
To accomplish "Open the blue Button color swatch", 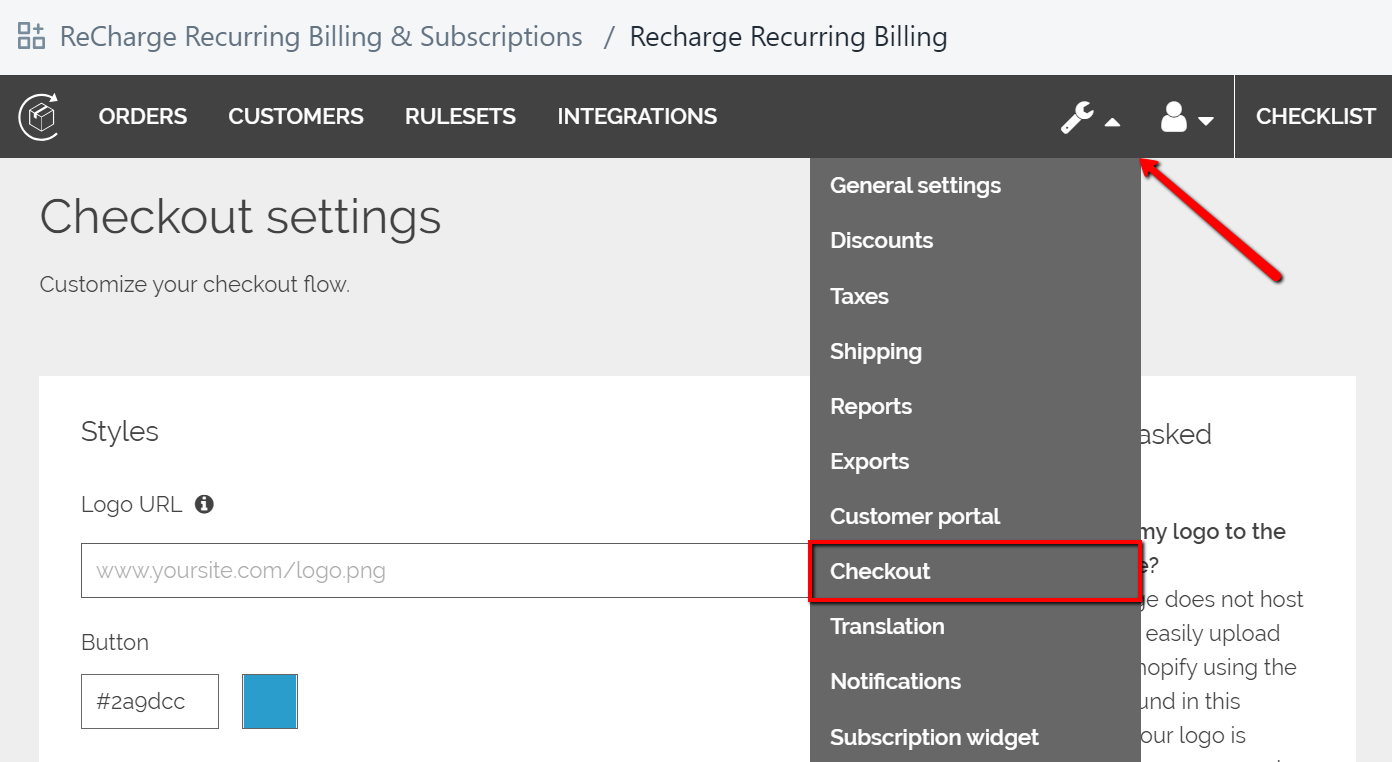I will click(x=270, y=701).
